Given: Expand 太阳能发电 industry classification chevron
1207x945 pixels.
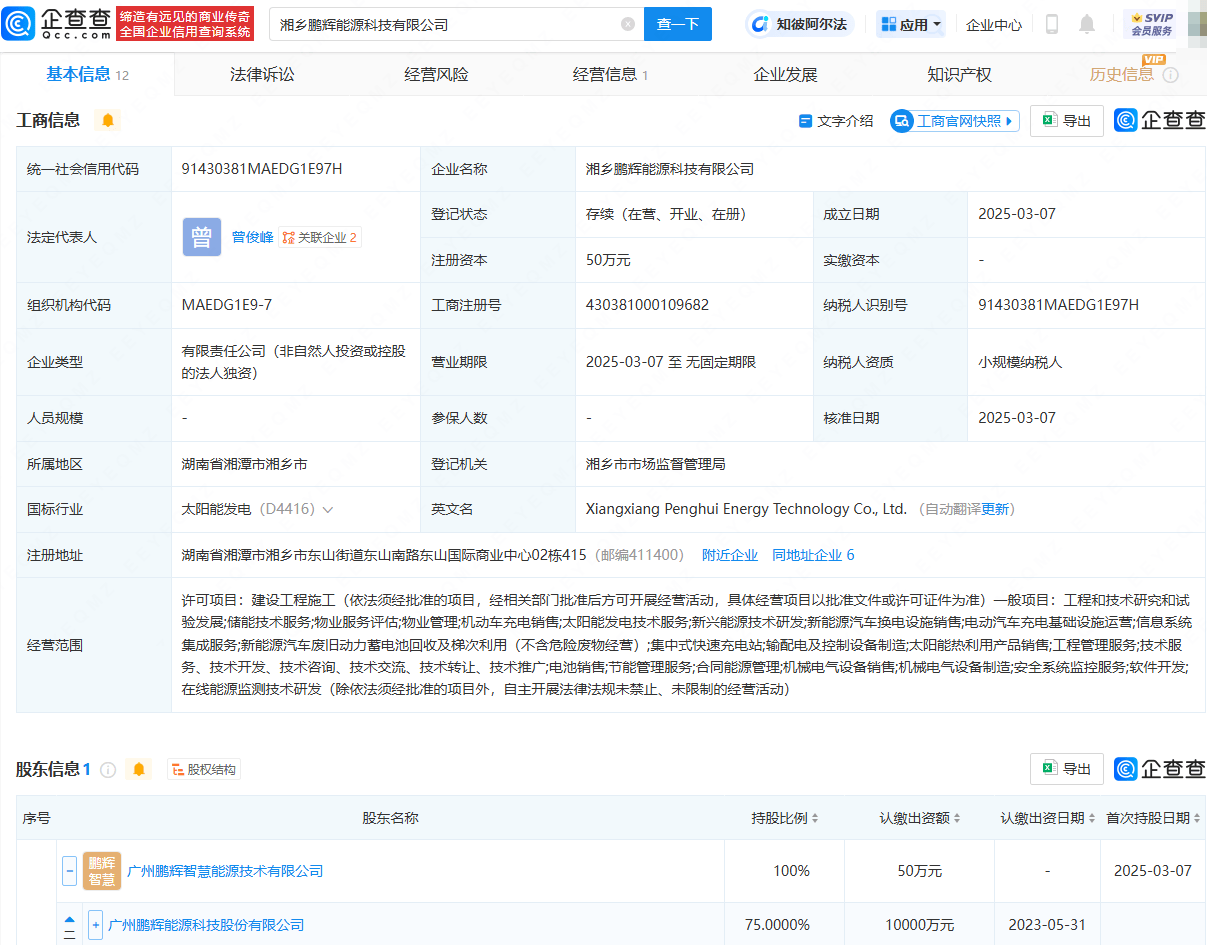Looking at the screenshot, I should point(327,510).
